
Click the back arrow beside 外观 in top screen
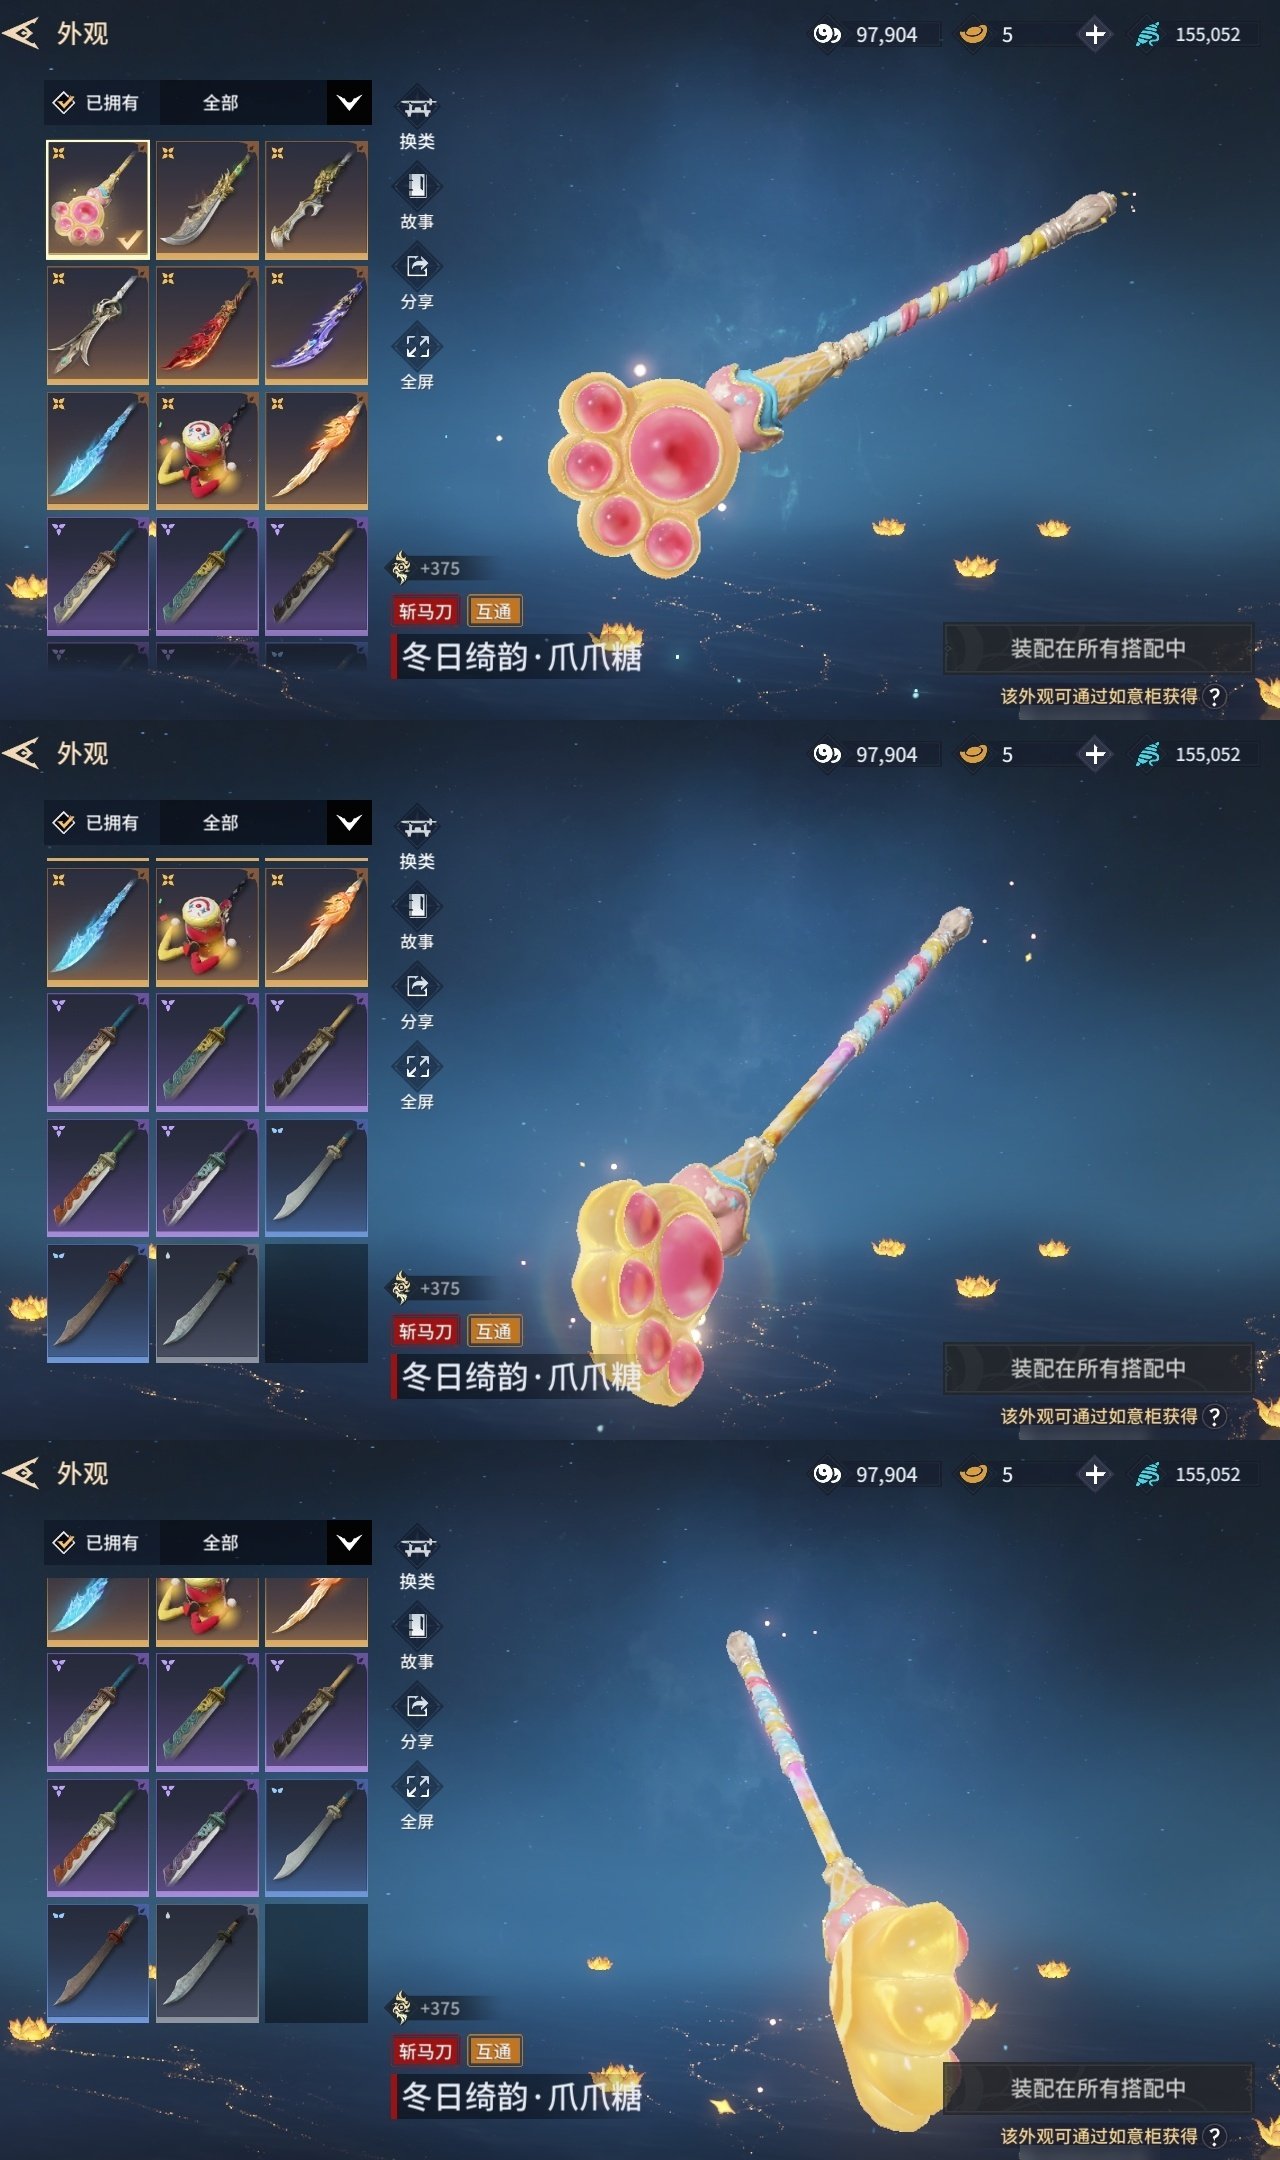pos(21,33)
